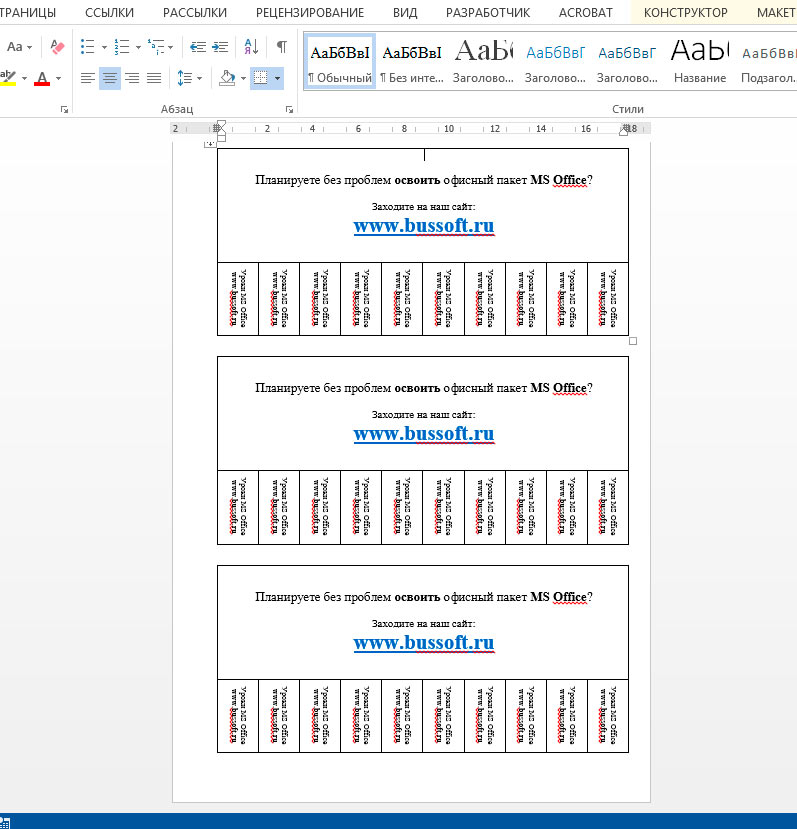Open line spacing options dropdown arrow

point(199,78)
